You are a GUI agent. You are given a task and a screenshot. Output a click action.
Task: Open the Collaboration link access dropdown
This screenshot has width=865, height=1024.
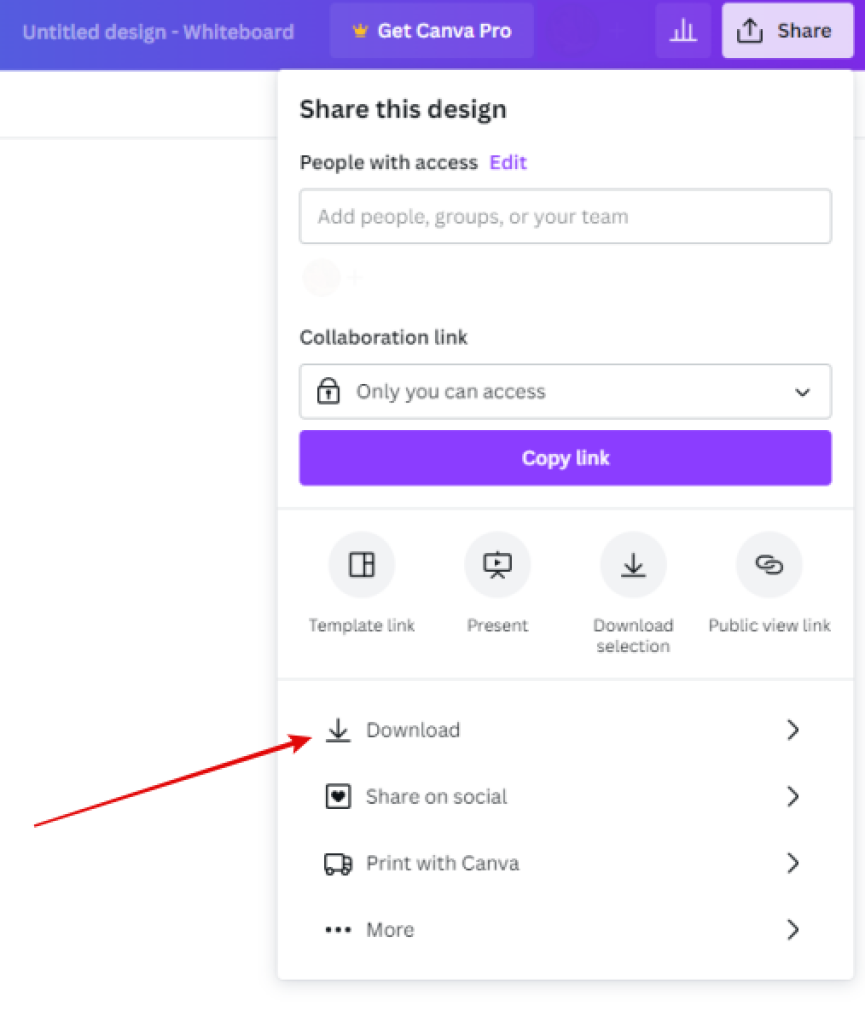pyautogui.click(x=565, y=391)
